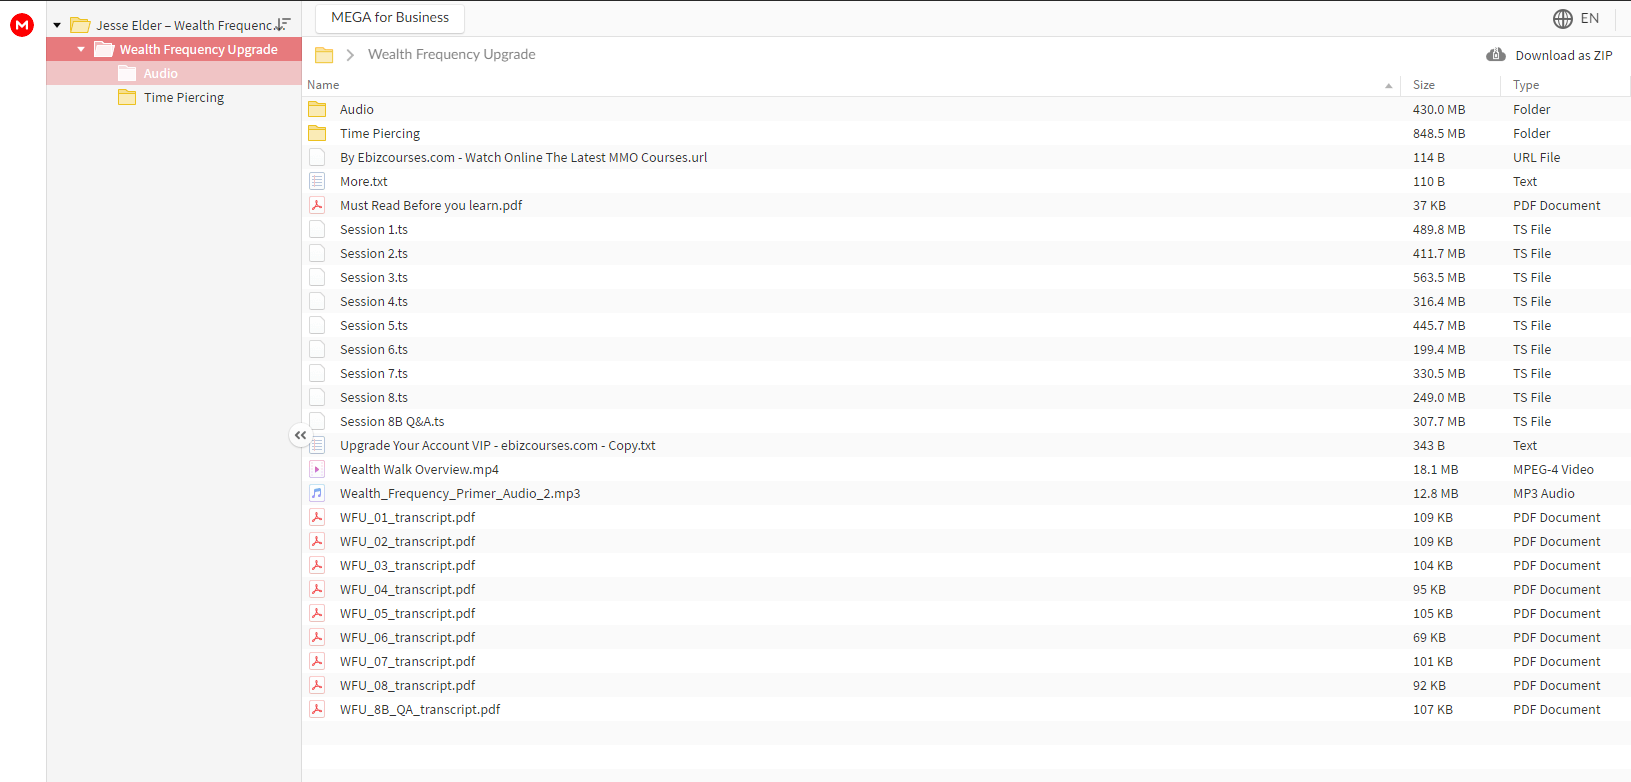Select Session 2.ts file name
The width and height of the screenshot is (1631, 782).
point(374,253)
